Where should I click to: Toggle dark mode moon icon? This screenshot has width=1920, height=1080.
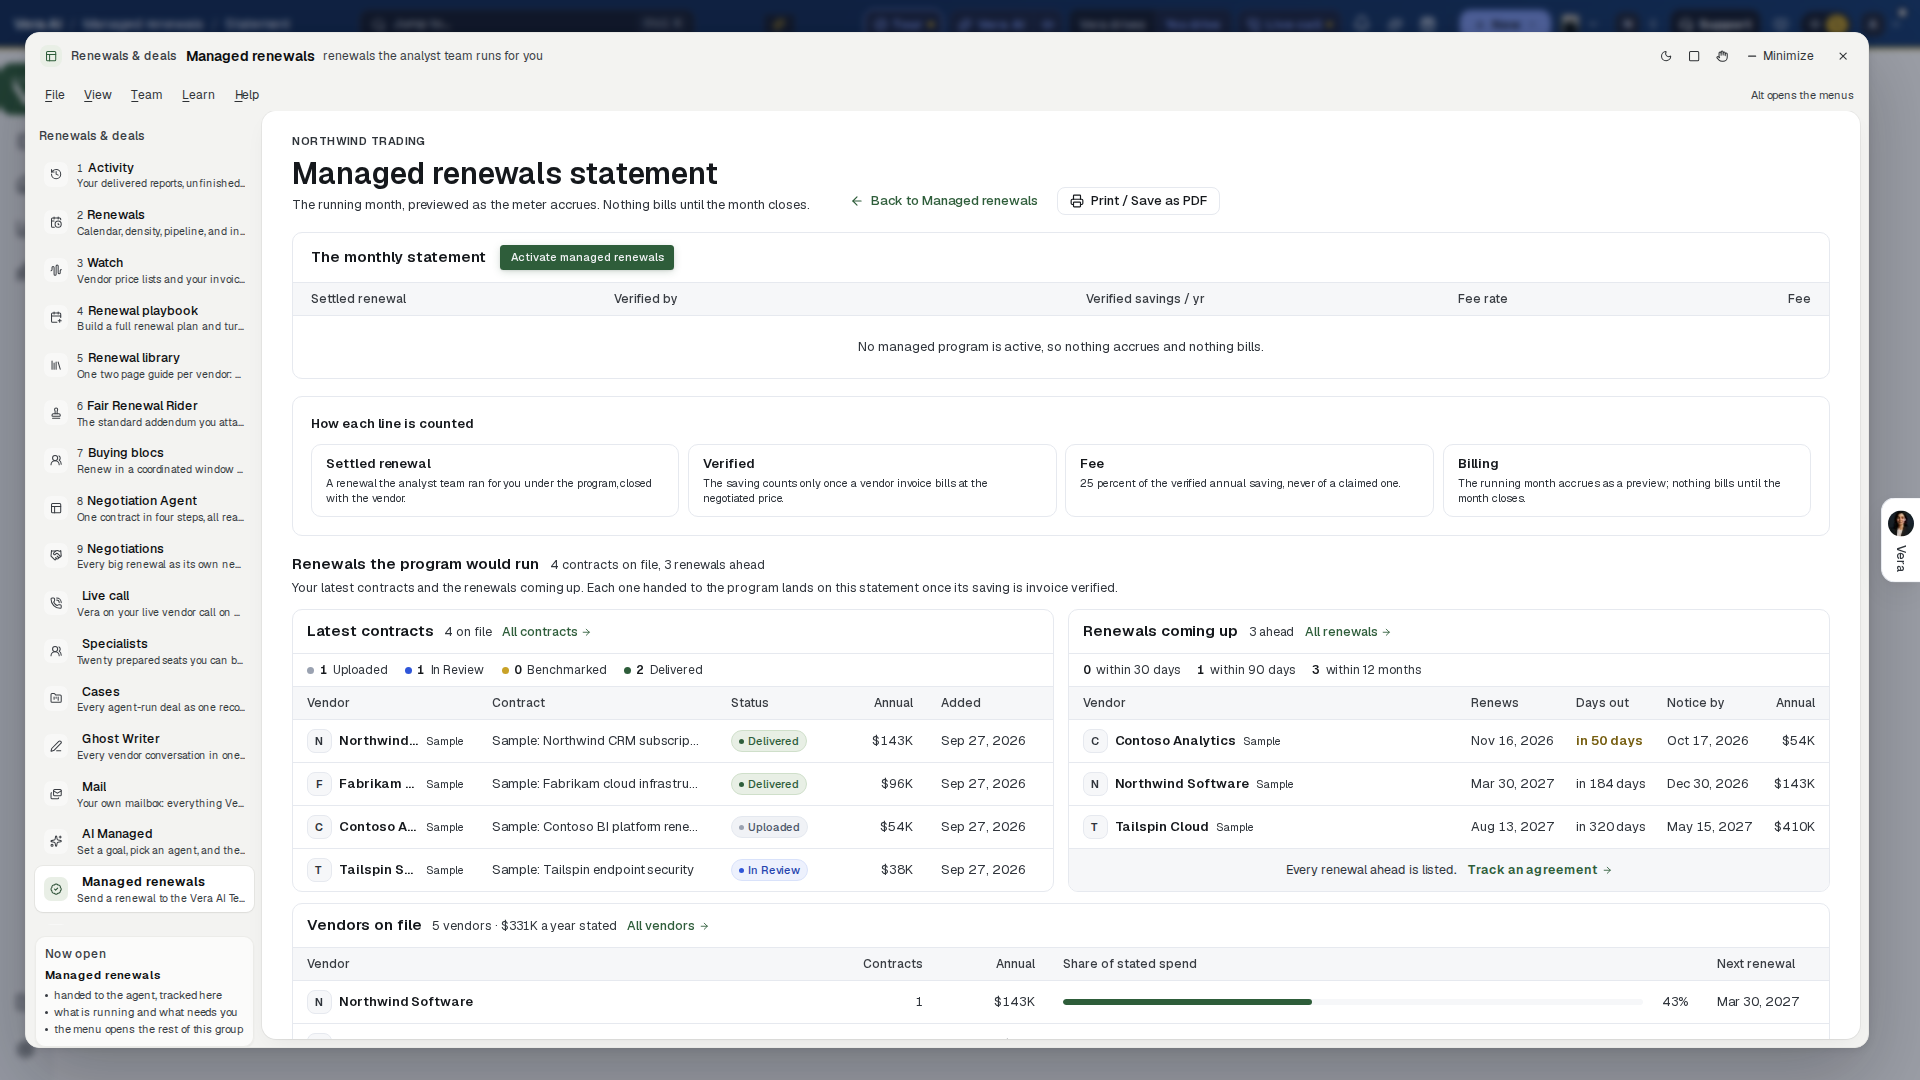(1666, 56)
